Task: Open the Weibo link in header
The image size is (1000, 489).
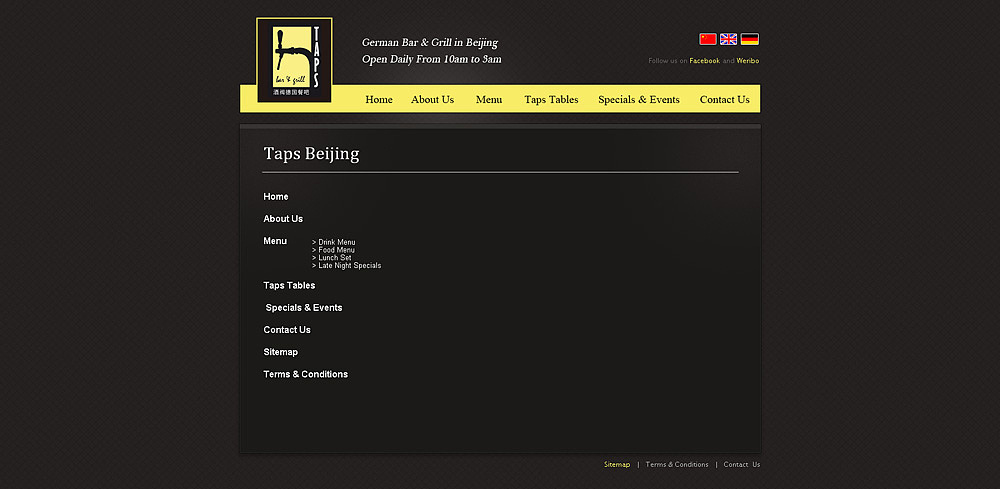Action: [747, 61]
